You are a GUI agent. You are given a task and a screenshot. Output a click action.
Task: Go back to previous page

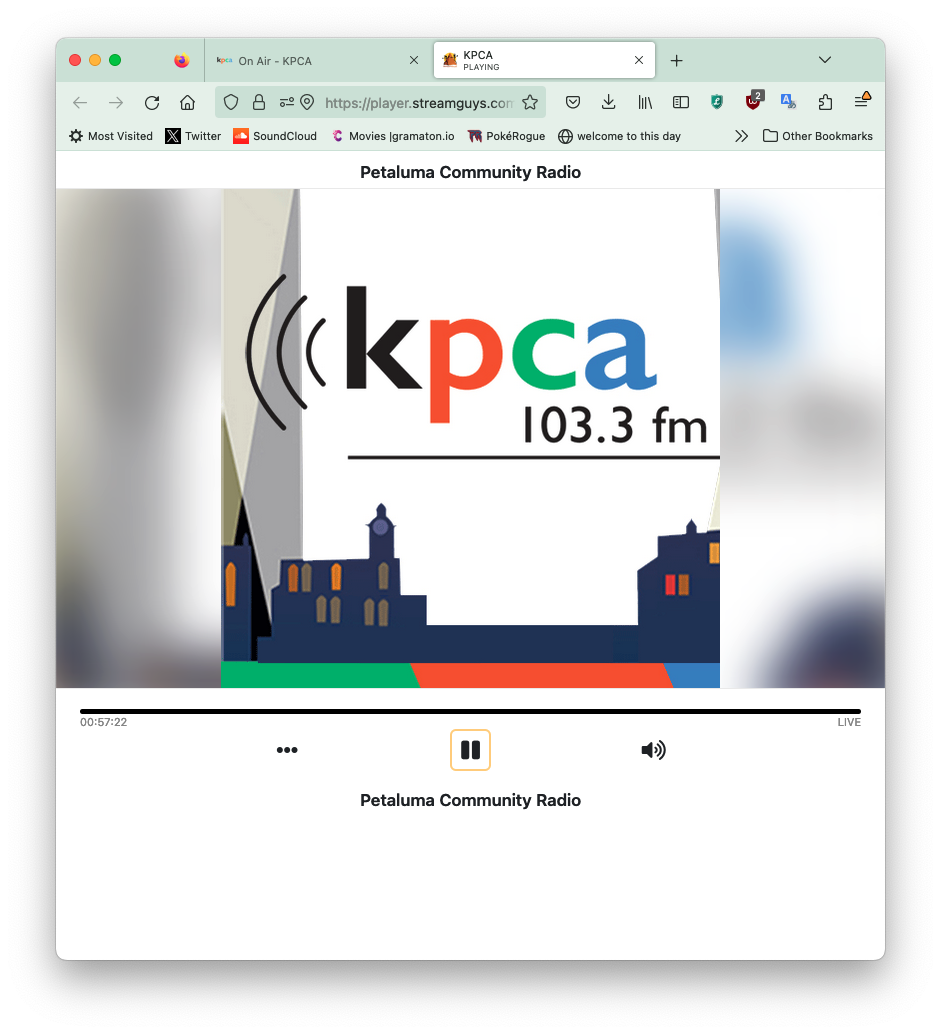coord(80,102)
